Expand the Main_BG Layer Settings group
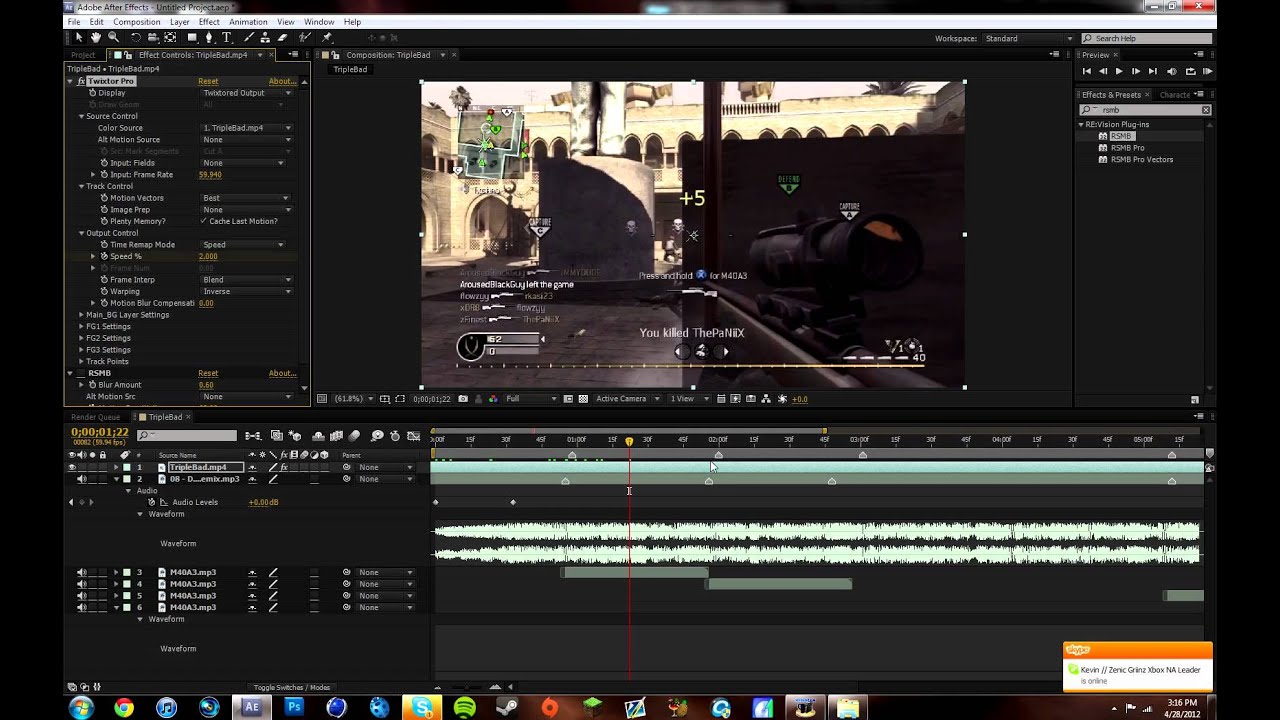The image size is (1280, 720). tap(82, 315)
